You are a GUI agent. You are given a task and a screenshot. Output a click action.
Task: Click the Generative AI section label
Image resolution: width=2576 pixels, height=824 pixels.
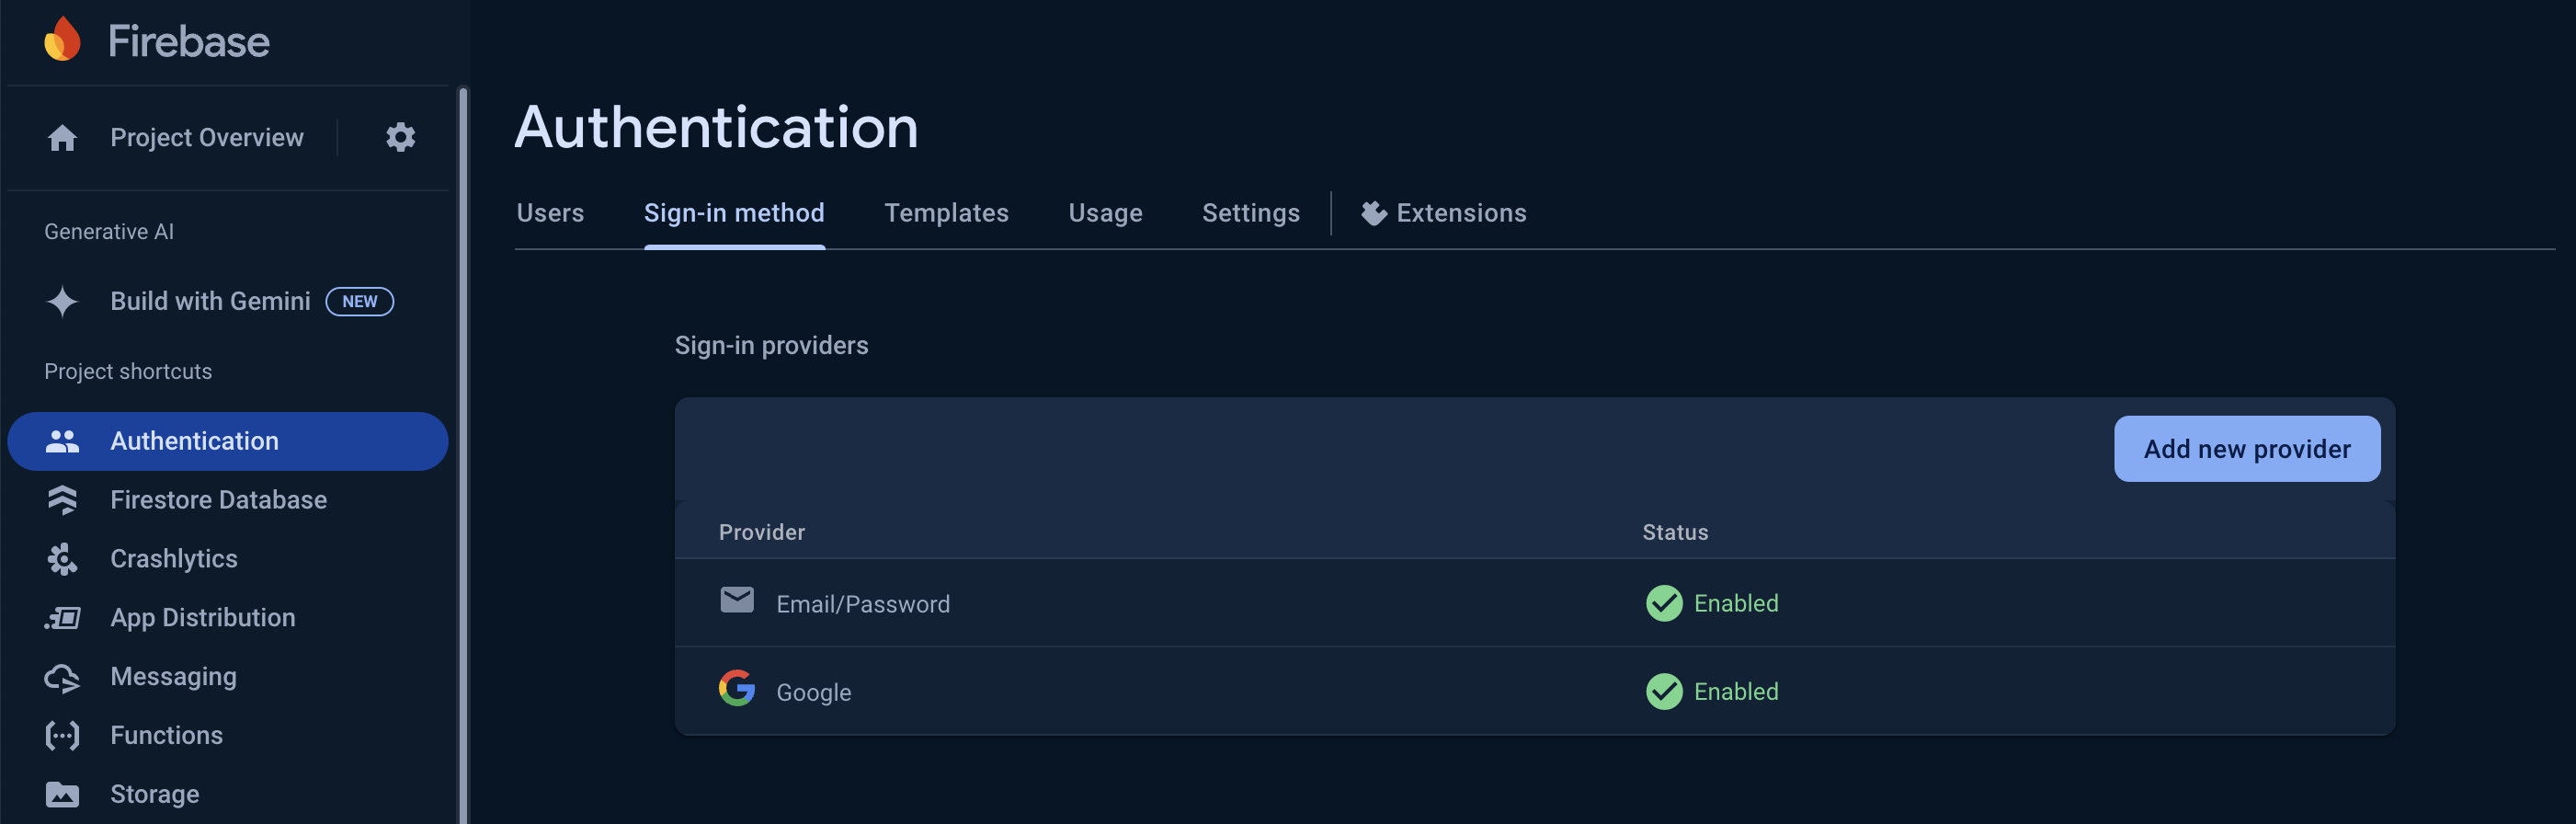(x=109, y=232)
